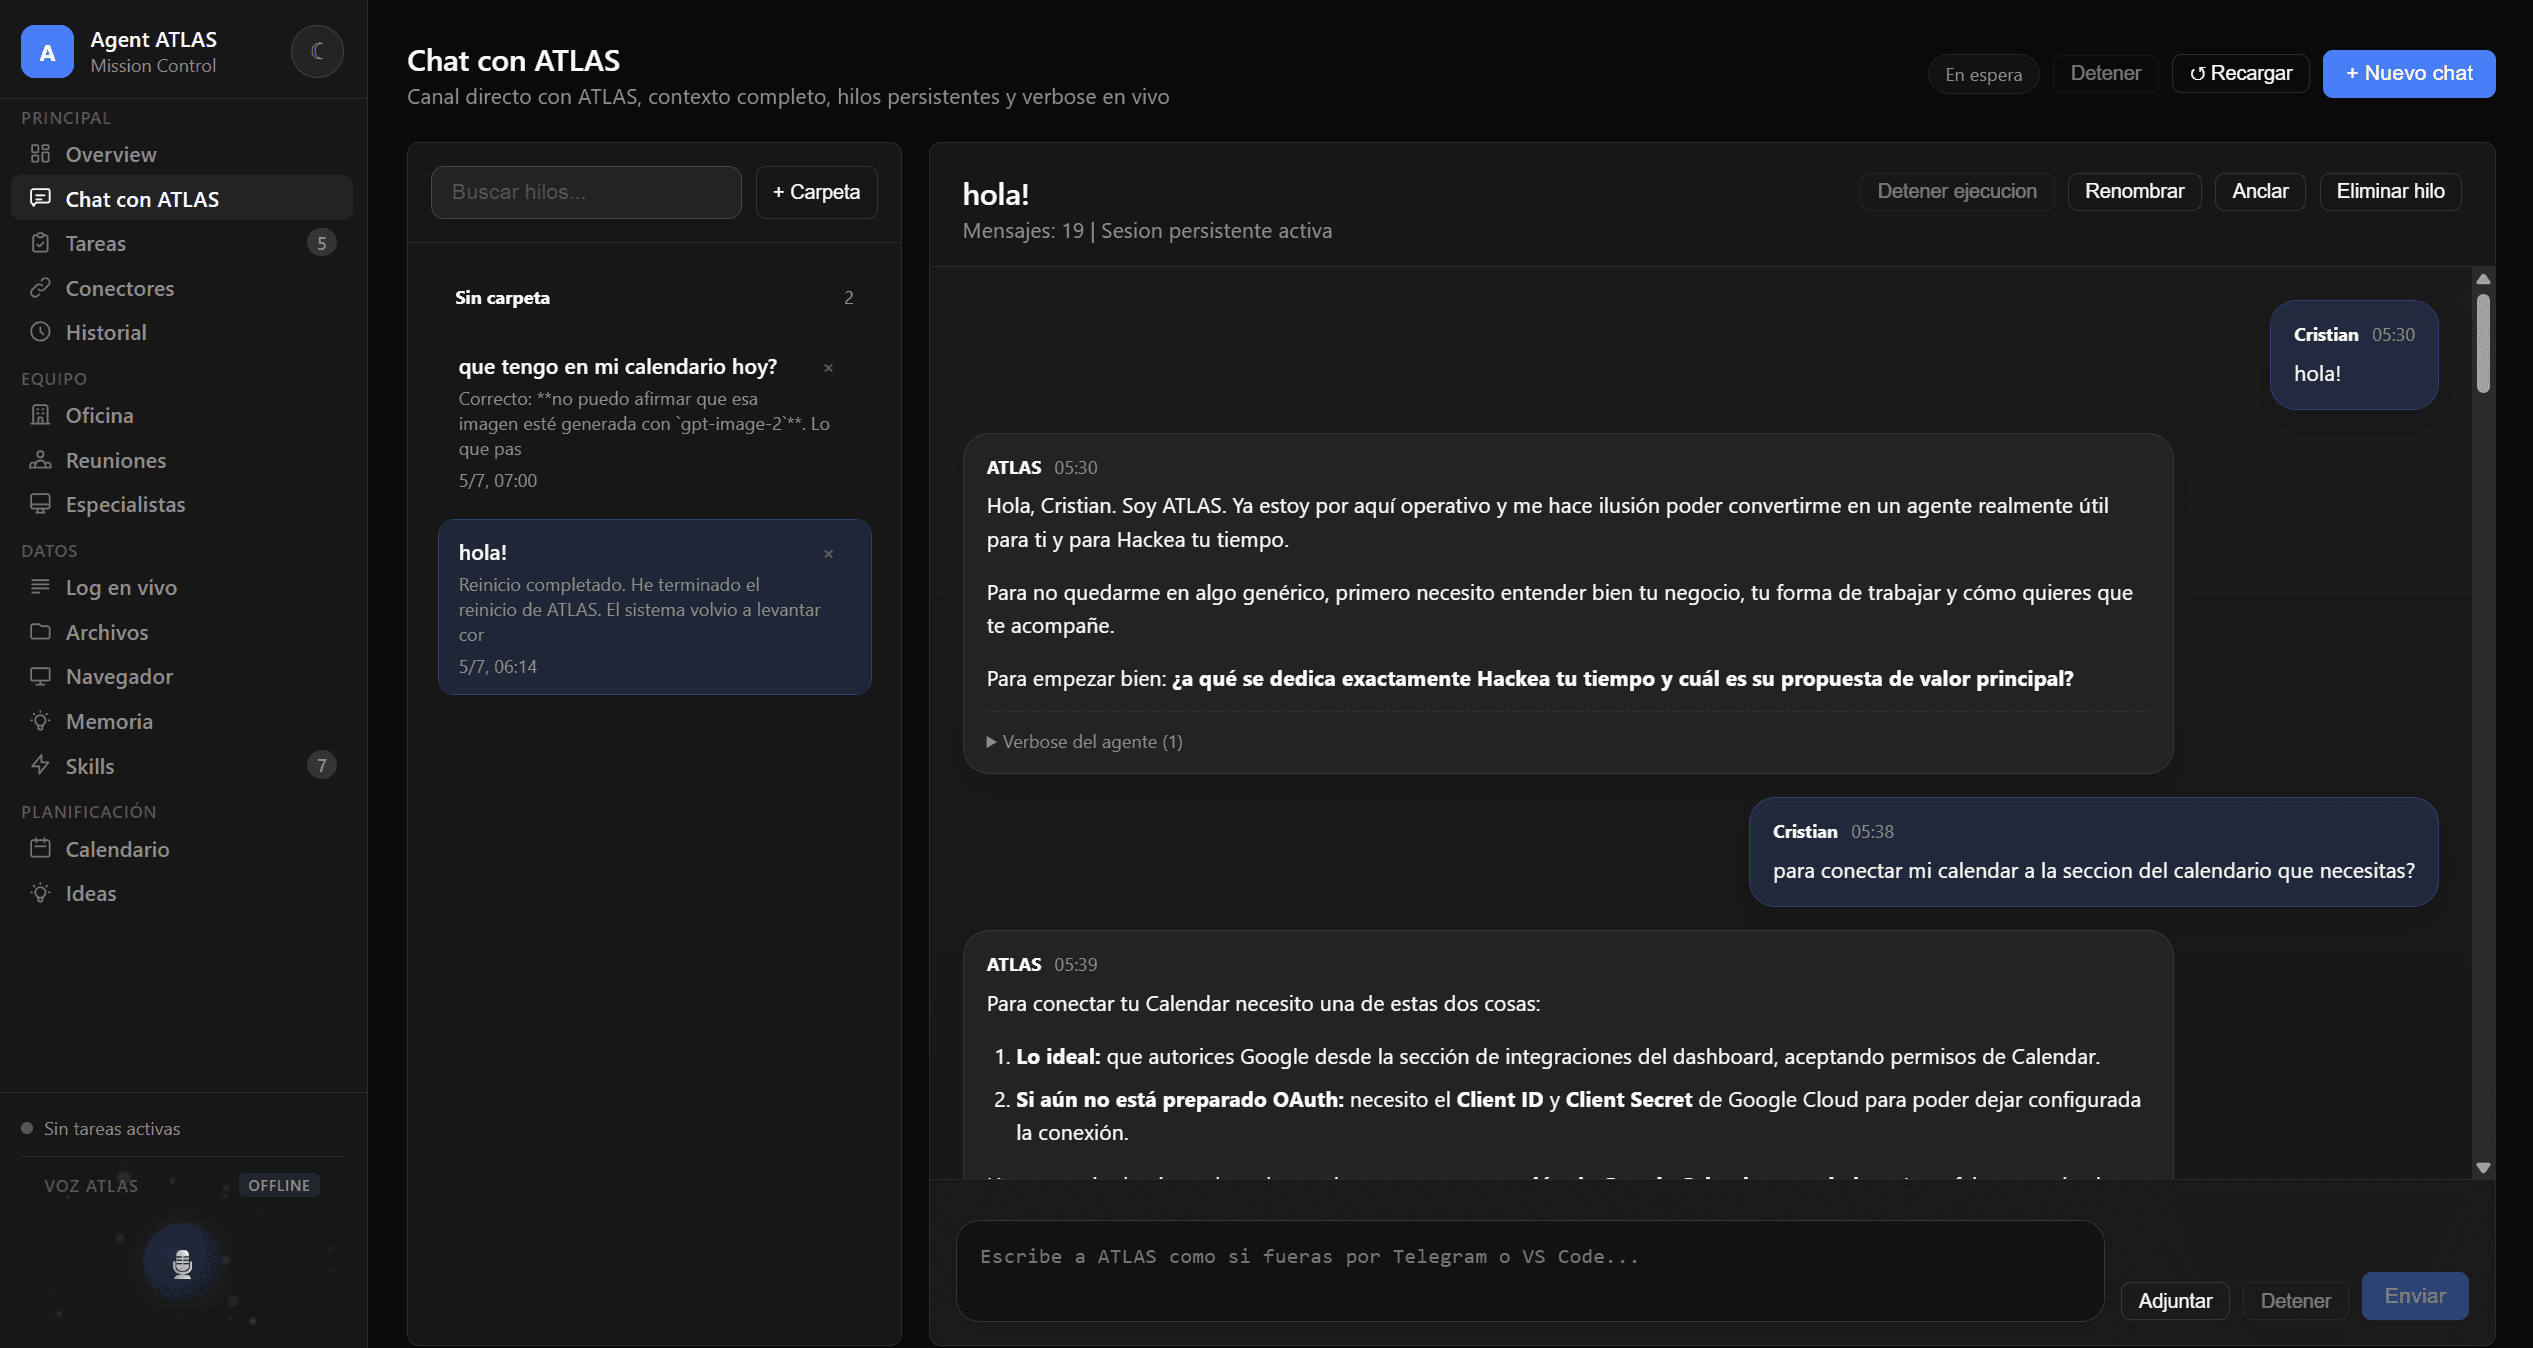Open Historial with the clock icon
The height and width of the screenshot is (1348, 2533).
pyautogui.click(x=40, y=332)
